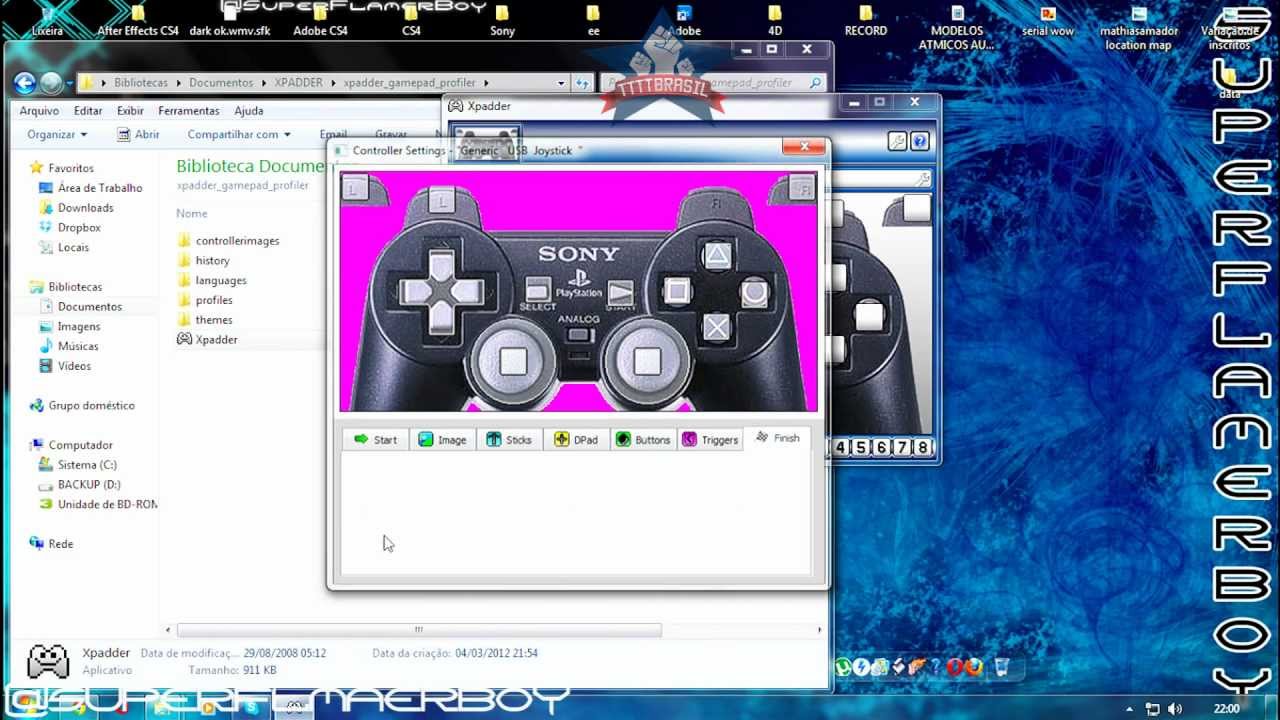Click the horizontal scrollbar in the Explorer file list
Image resolution: width=1280 pixels, height=720 pixels.
[x=419, y=630]
